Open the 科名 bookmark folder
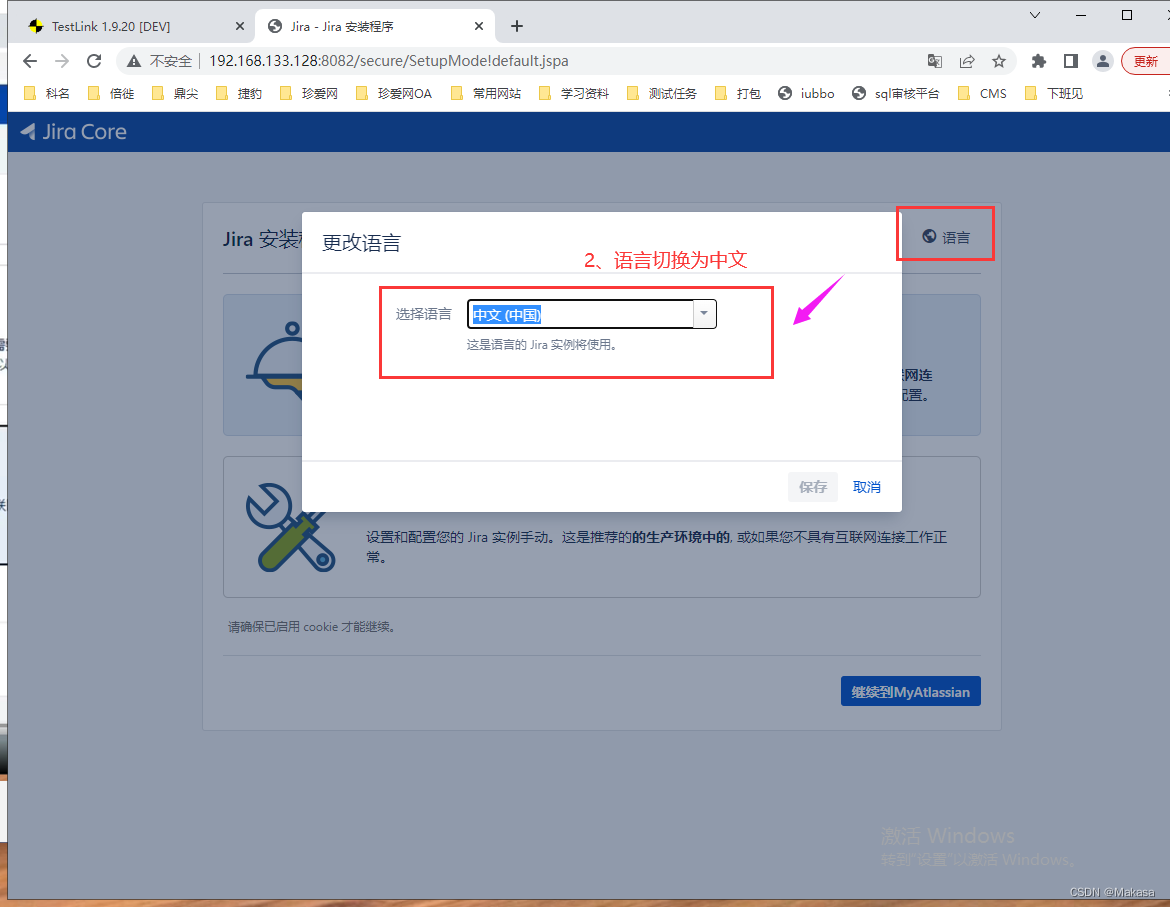This screenshot has width=1170, height=907. point(47,93)
